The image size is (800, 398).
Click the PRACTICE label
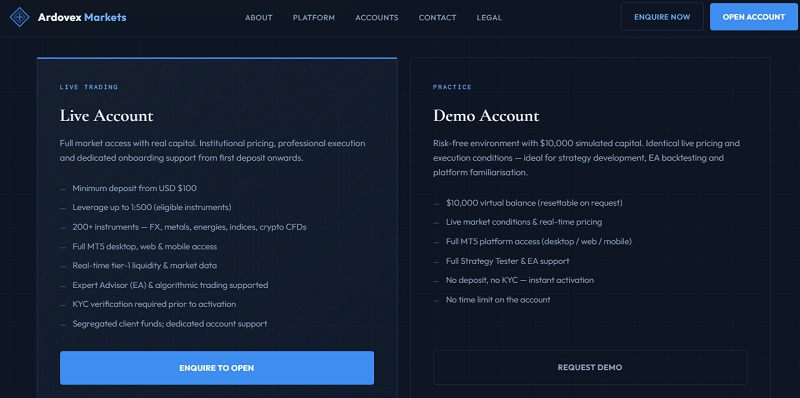[x=452, y=87]
